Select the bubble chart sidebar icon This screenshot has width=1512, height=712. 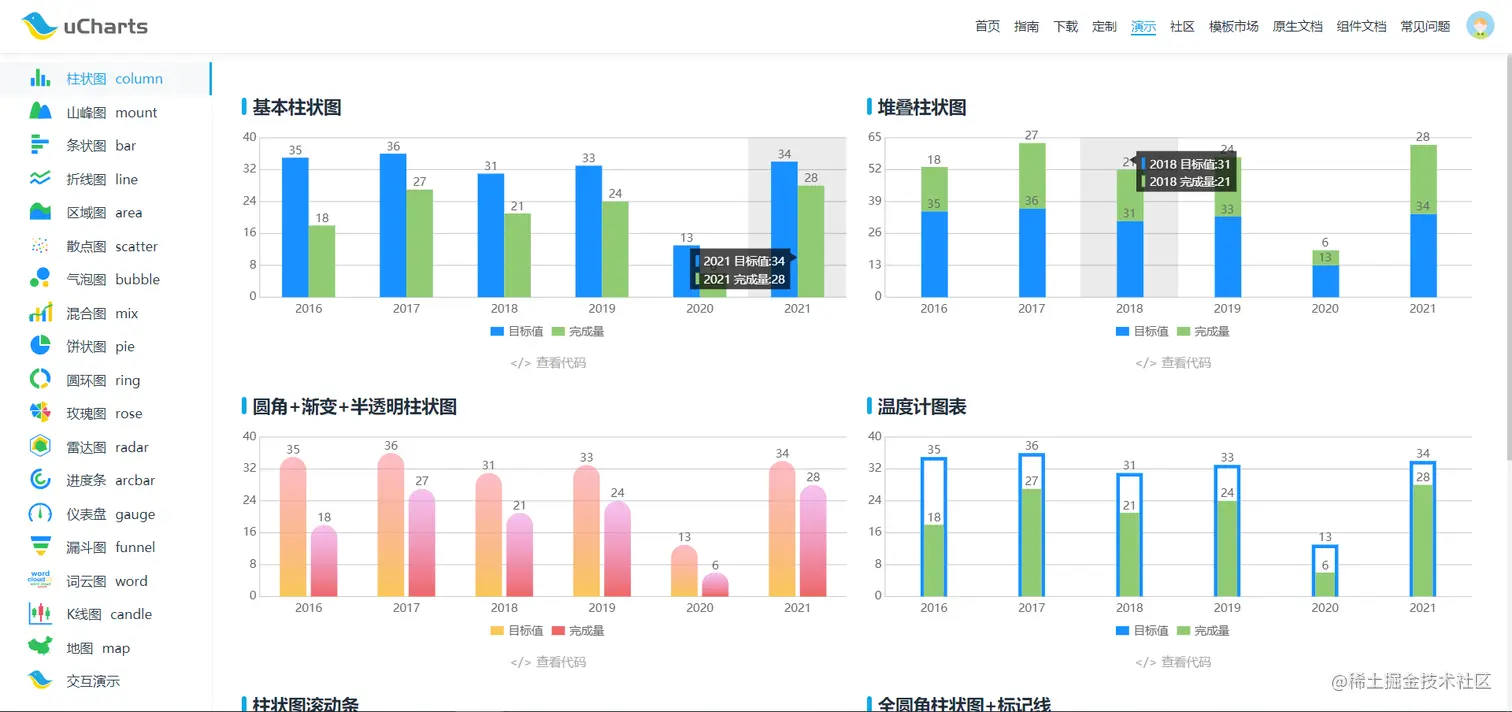pos(40,279)
